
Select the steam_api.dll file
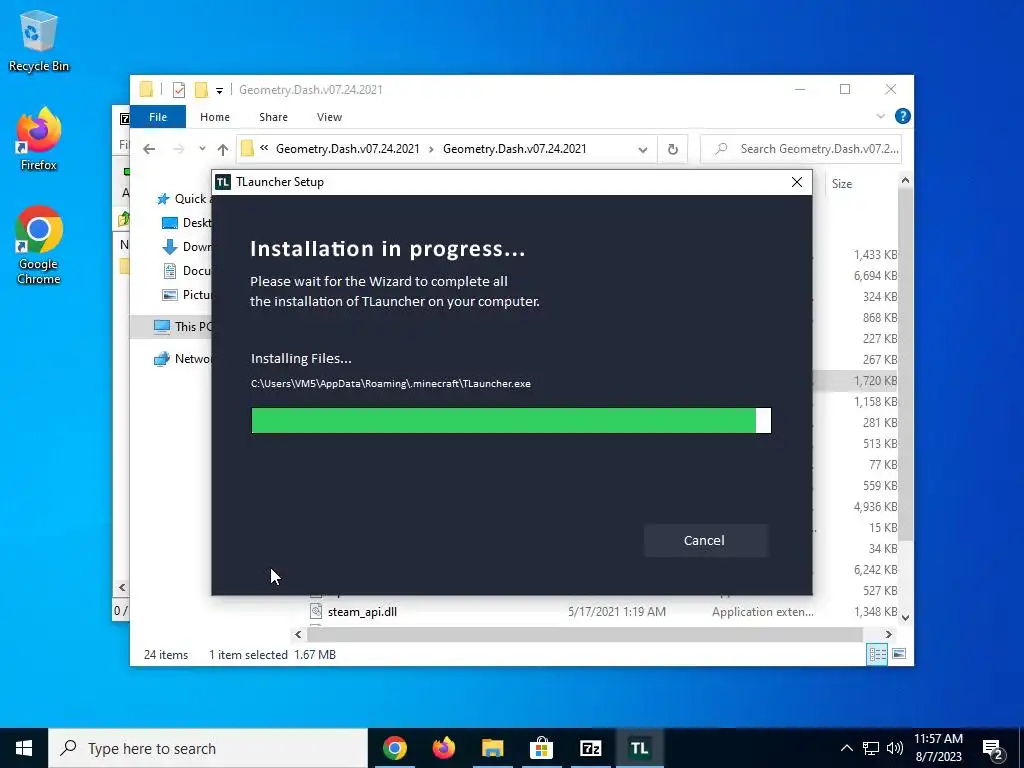coord(362,612)
